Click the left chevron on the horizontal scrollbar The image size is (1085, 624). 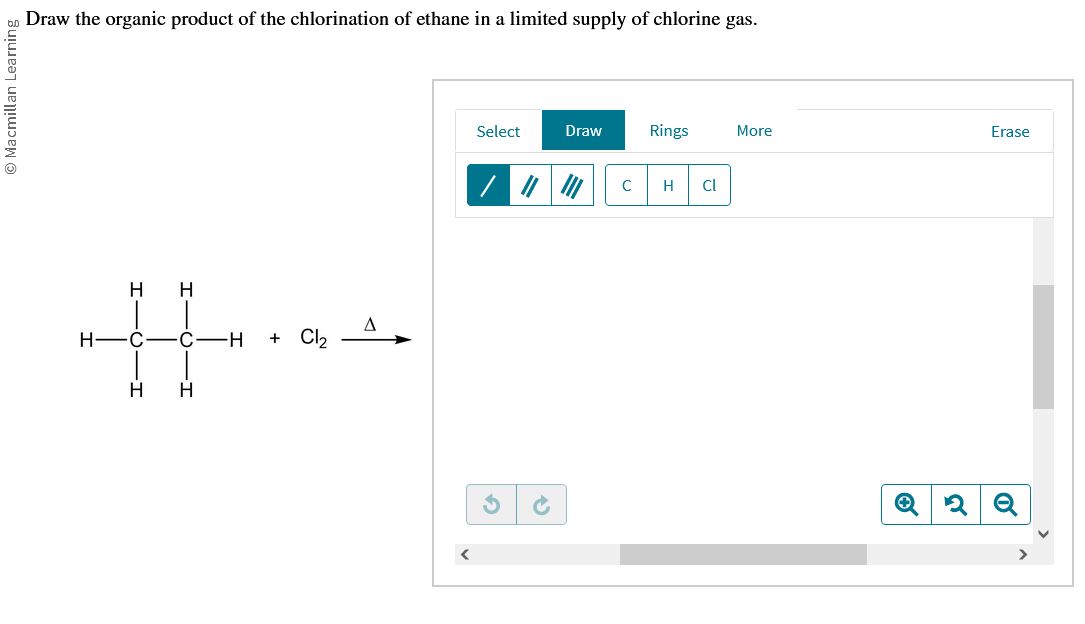click(464, 553)
